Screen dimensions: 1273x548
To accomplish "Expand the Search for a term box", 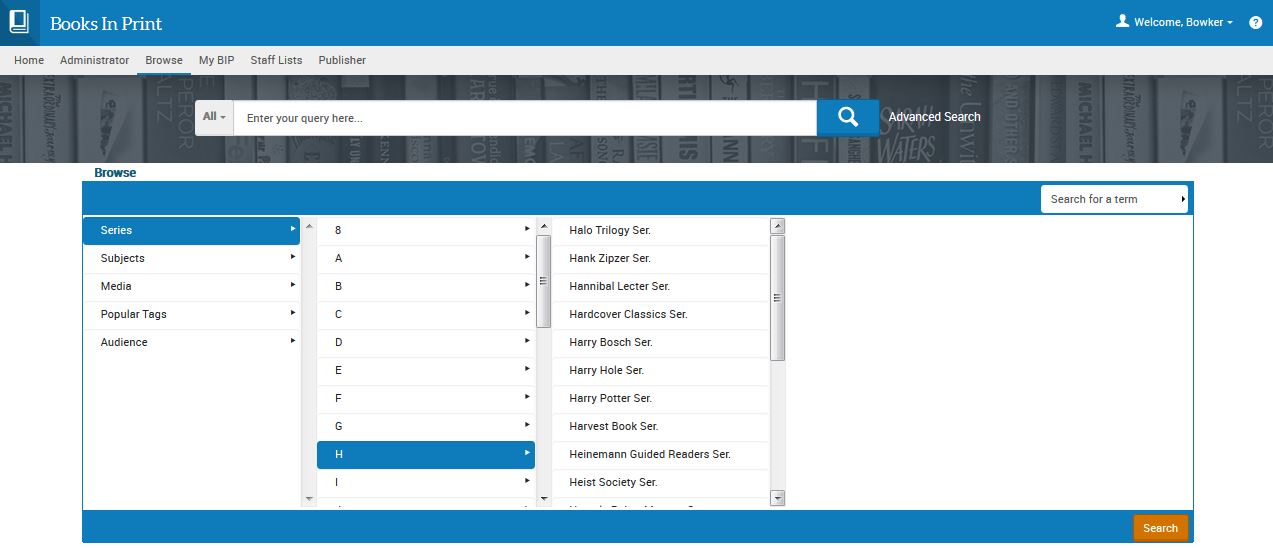I will pyautogui.click(x=1114, y=199).
